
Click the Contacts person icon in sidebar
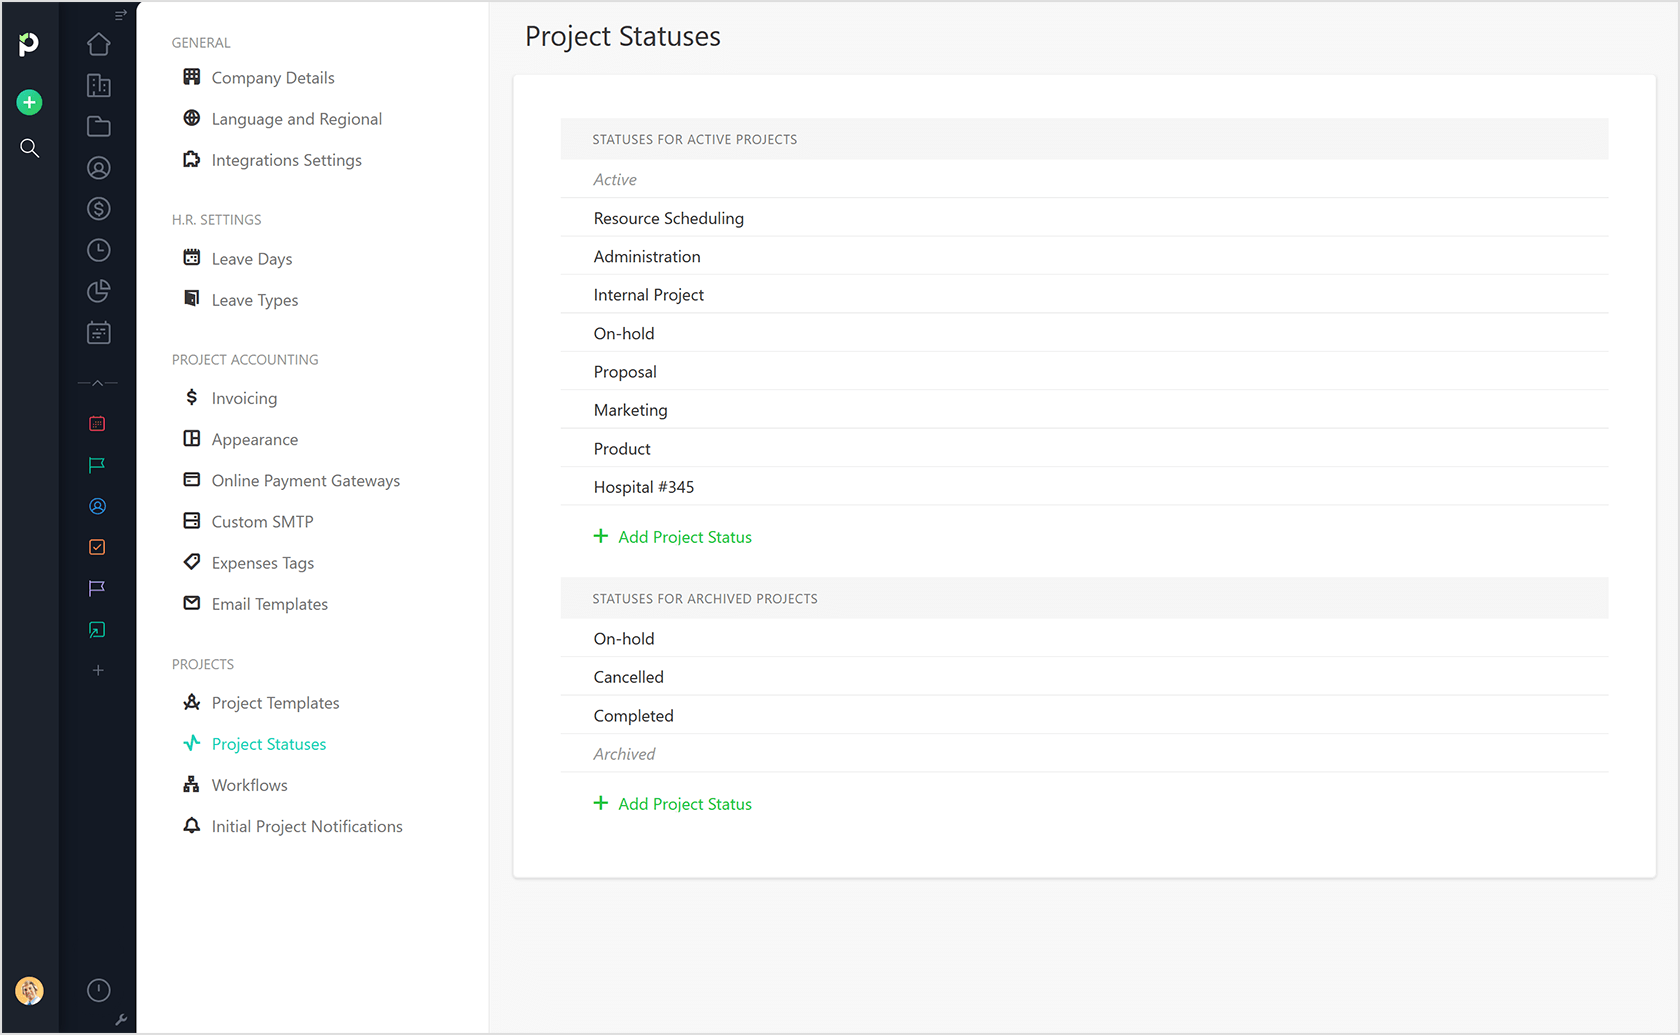click(x=98, y=167)
